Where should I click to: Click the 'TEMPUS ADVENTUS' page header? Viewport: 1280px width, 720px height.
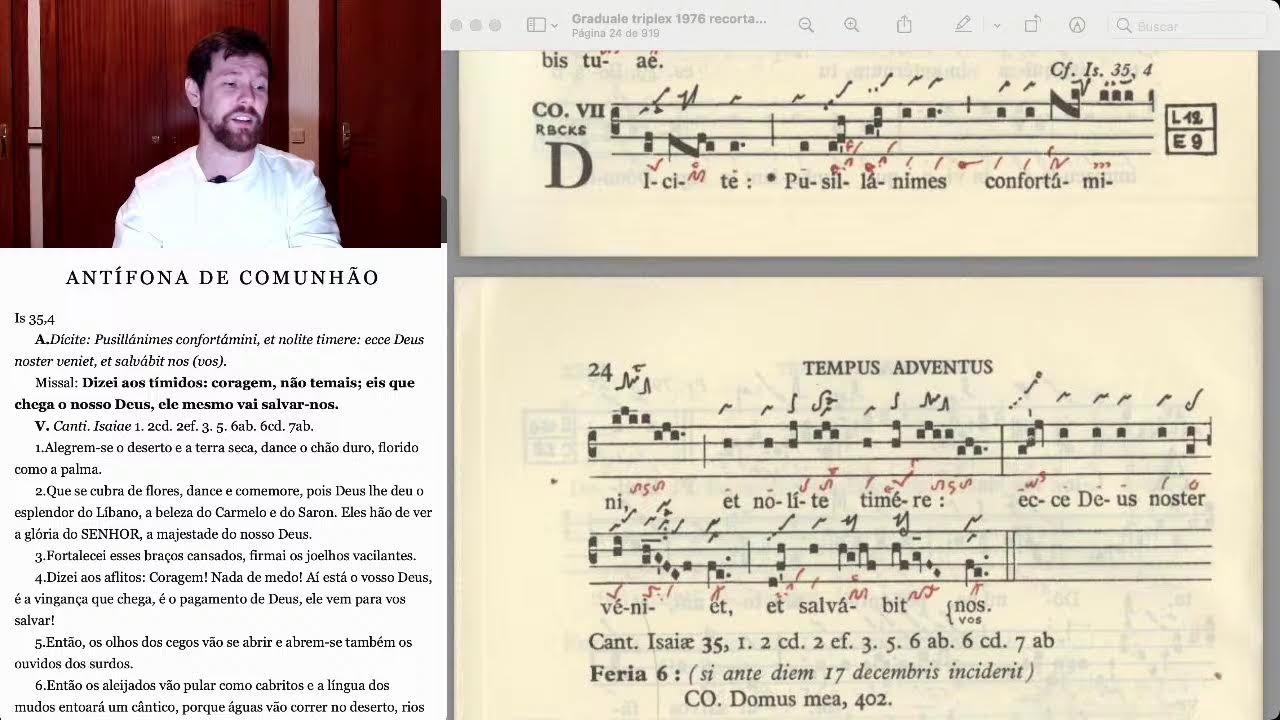tap(897, 368)
